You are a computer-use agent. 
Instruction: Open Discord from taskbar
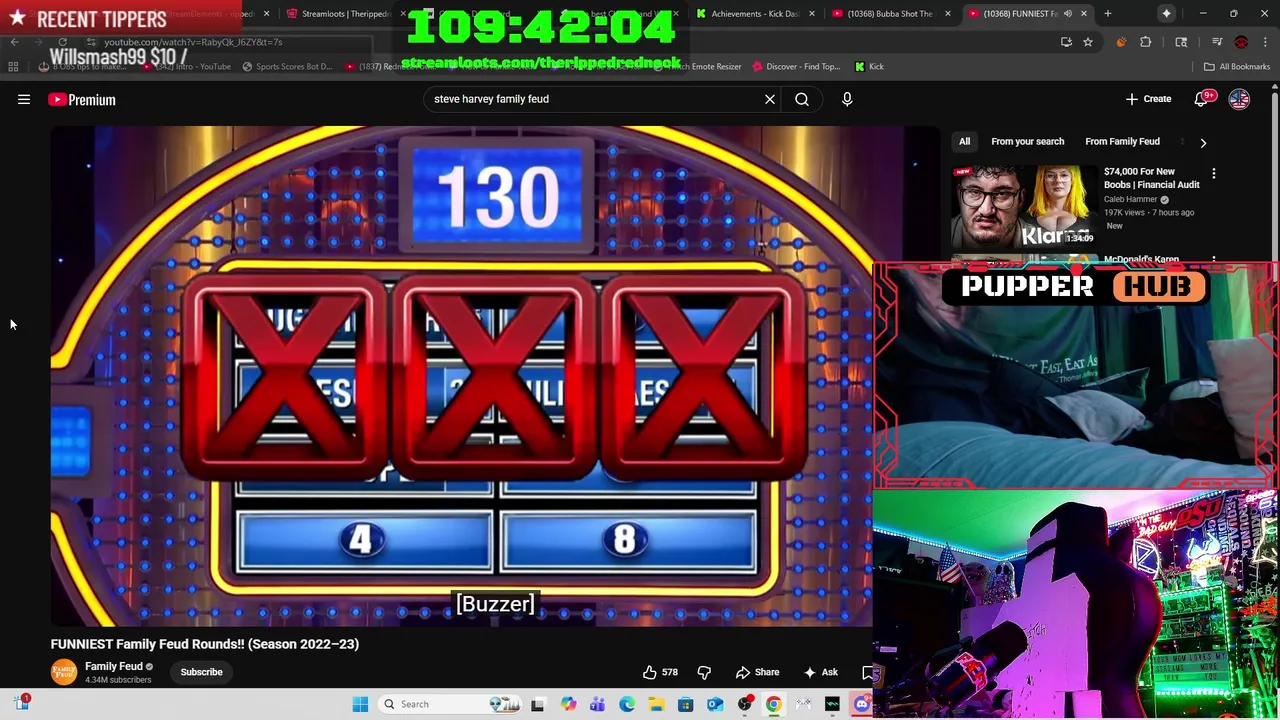click(862, 704)
